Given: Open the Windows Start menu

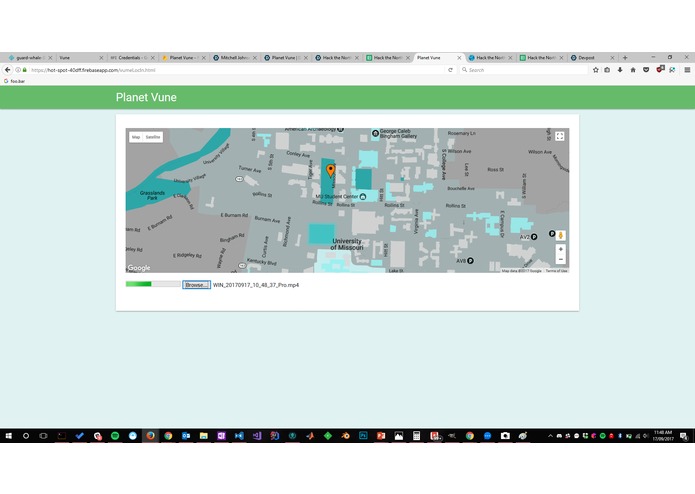Looking at the screenshot, I should tap(8, 436).
